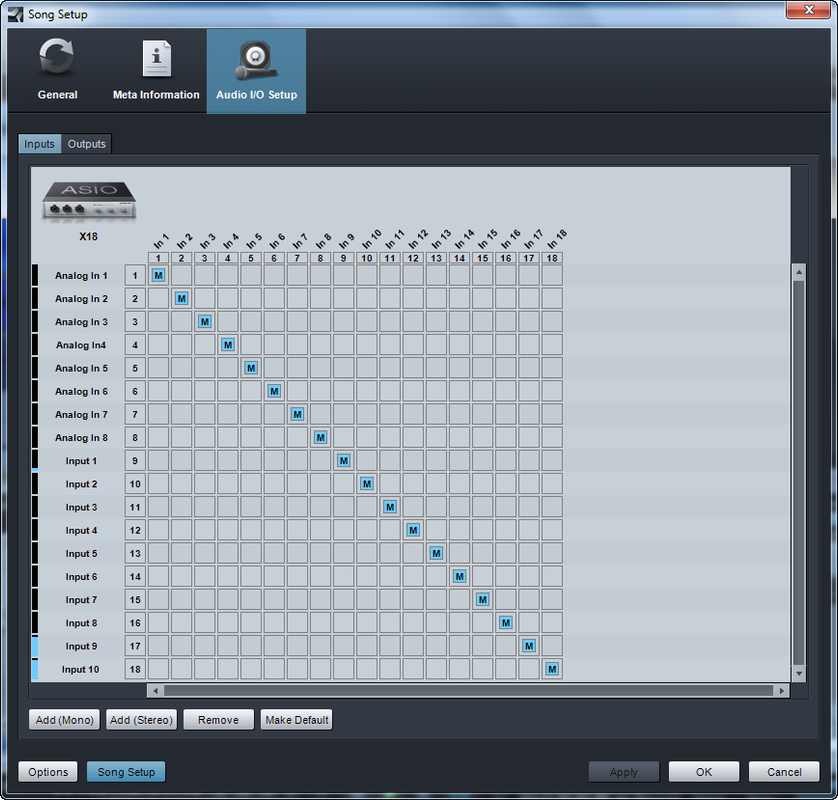The image size is (838, 800).
Task: Toggle the M routing for Analog In 5
Action: [251, 368]
